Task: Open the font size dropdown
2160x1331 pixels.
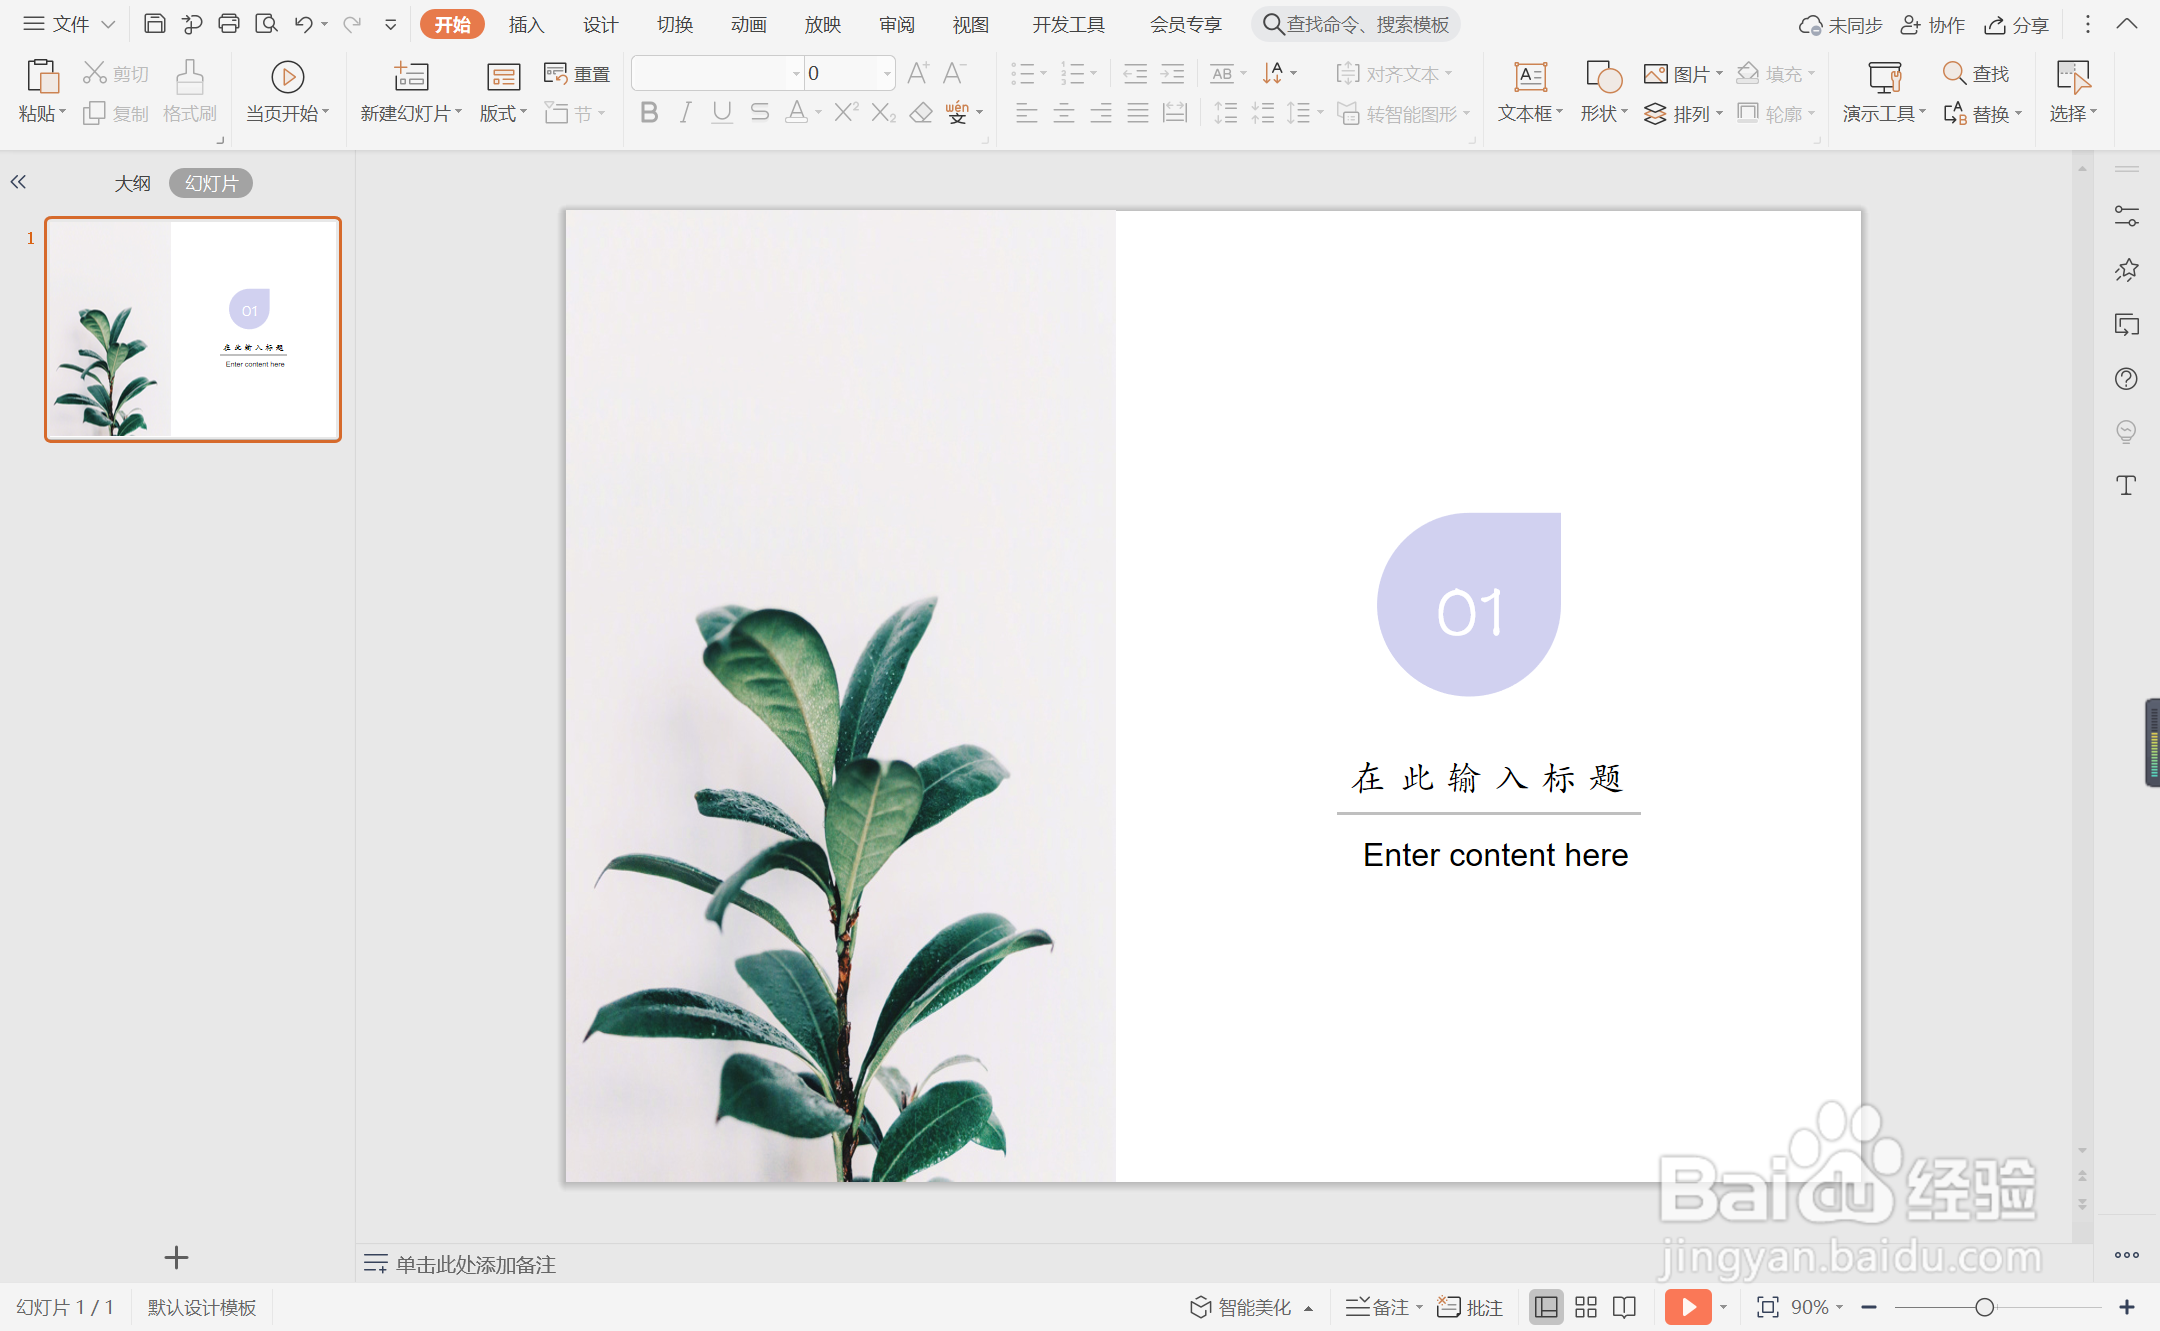Action: click(887, 73)
